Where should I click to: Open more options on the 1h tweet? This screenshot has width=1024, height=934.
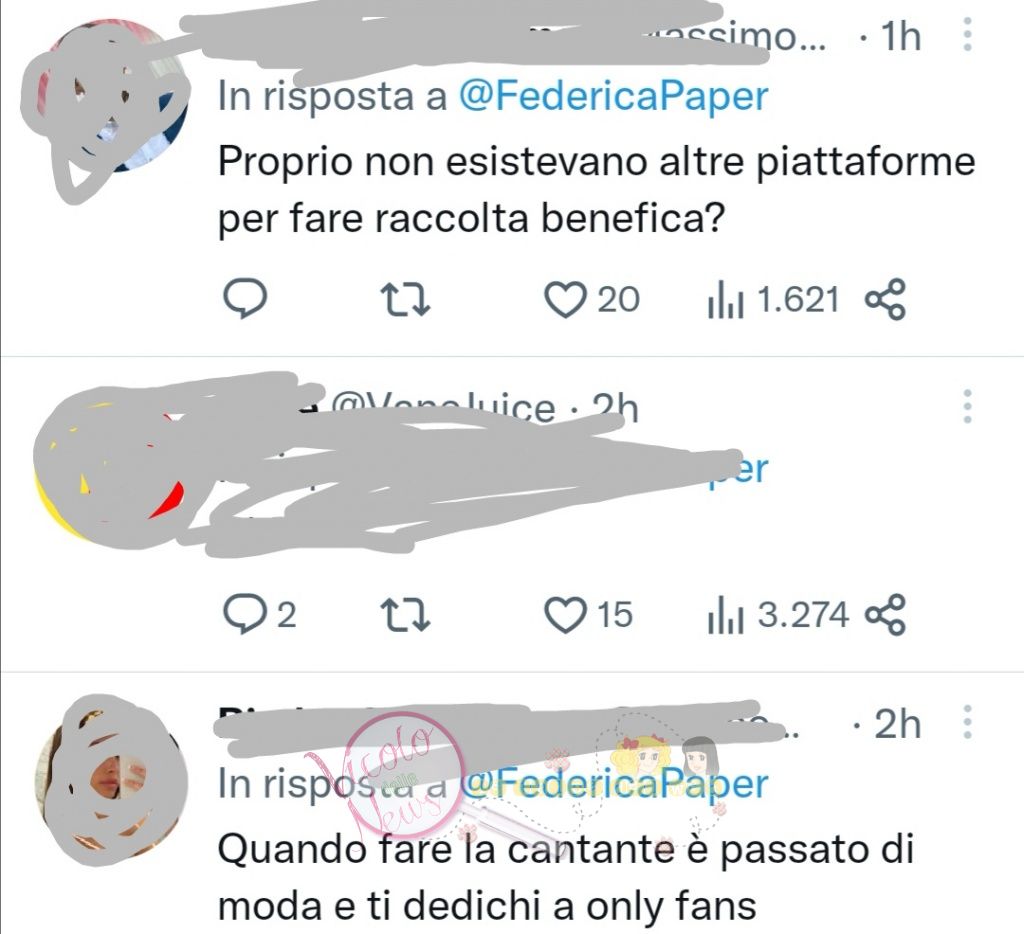(x=967, y=35)
